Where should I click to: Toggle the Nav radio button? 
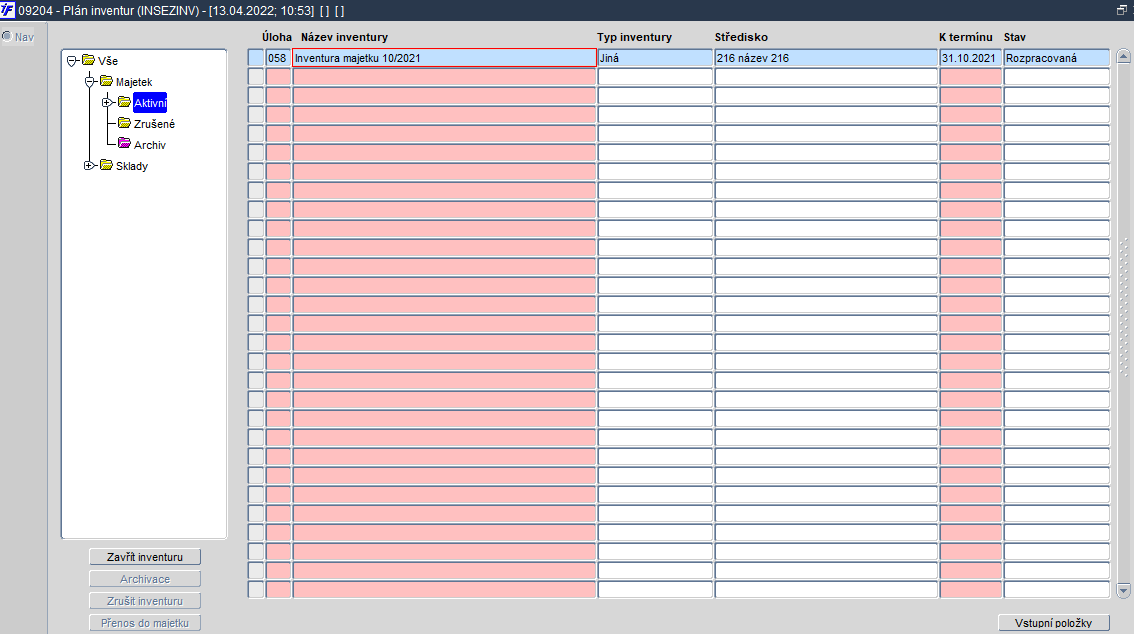pos(7,36)
